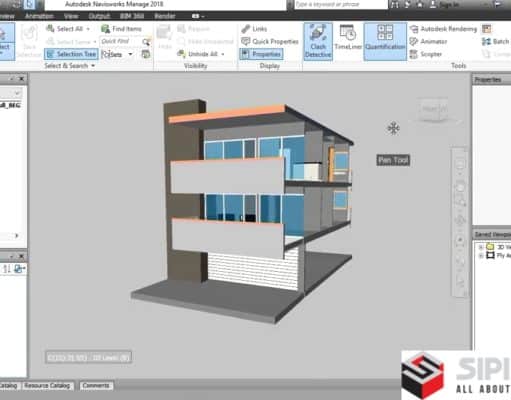Click the Appearance Profiler icon beside Autodesk Rendering

pyautogui.click(x=487, y=29)
